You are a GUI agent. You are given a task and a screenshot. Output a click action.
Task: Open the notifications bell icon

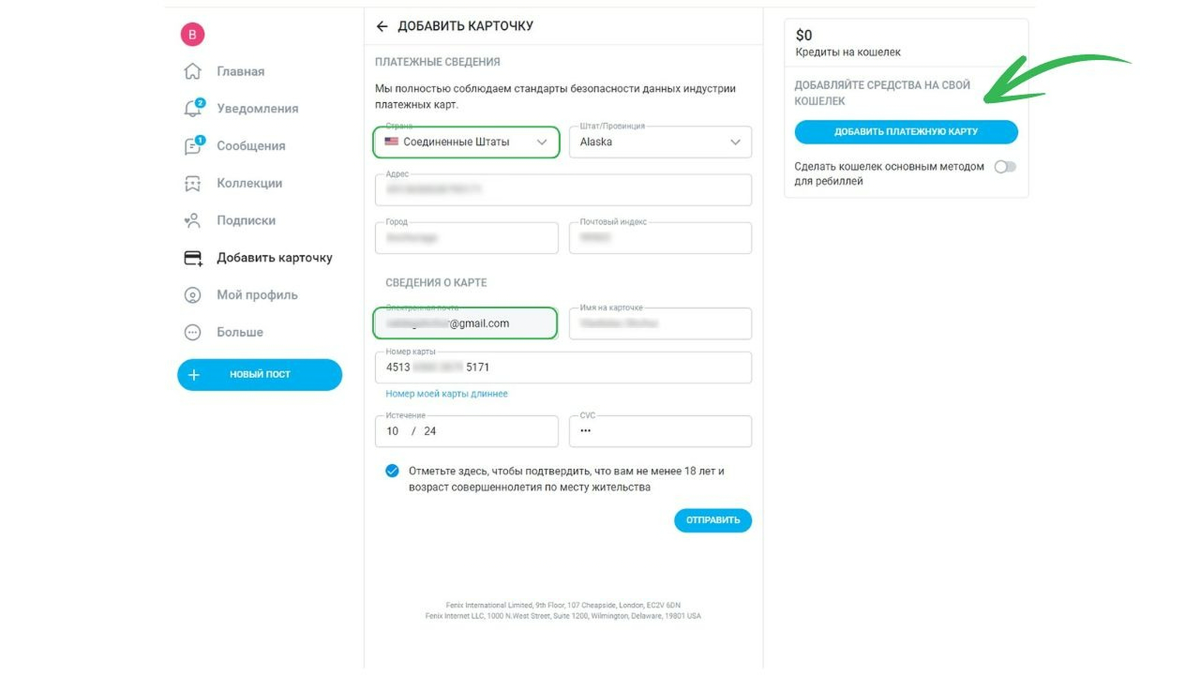click(x=193, y=109)
